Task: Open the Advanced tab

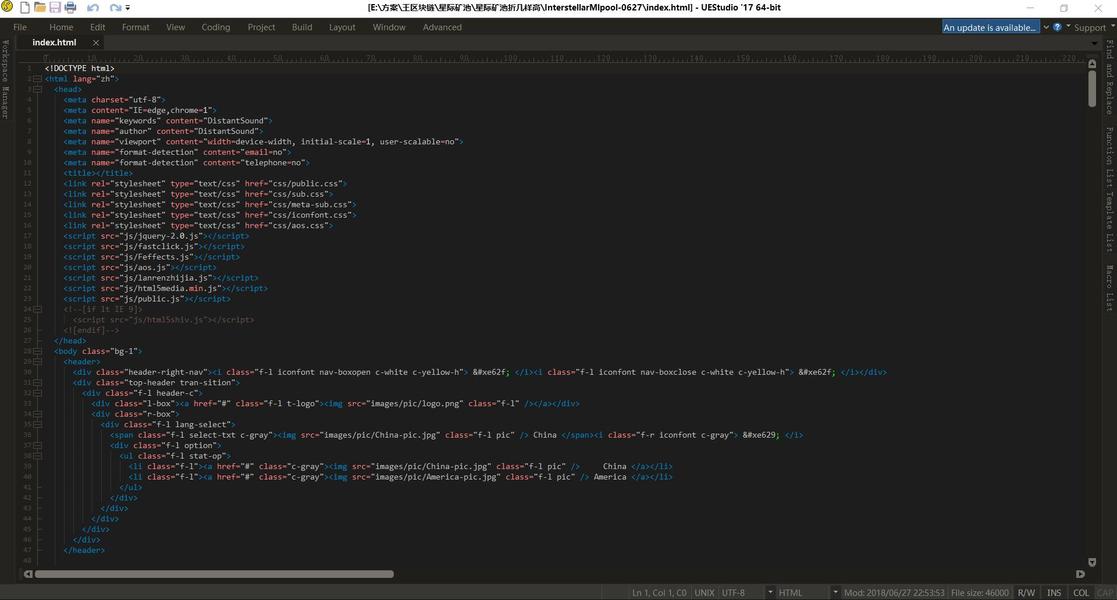Action: click(x=442, y=27)
